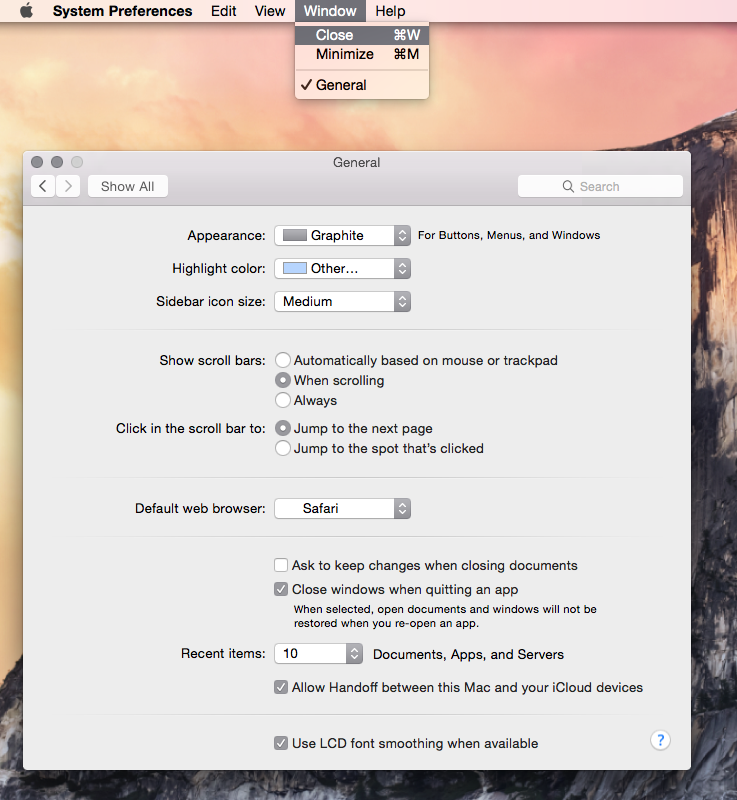
Task: Click the "Show scroll bars:" label
Action: pos(212,360)
